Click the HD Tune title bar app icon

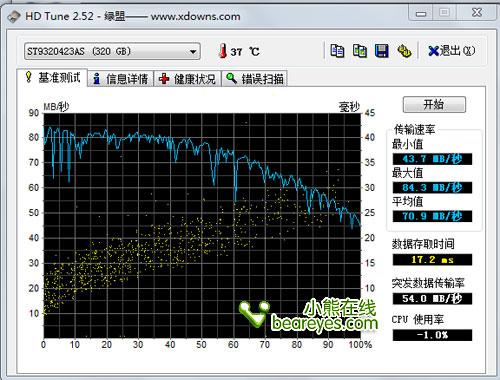tap(14, 16)
